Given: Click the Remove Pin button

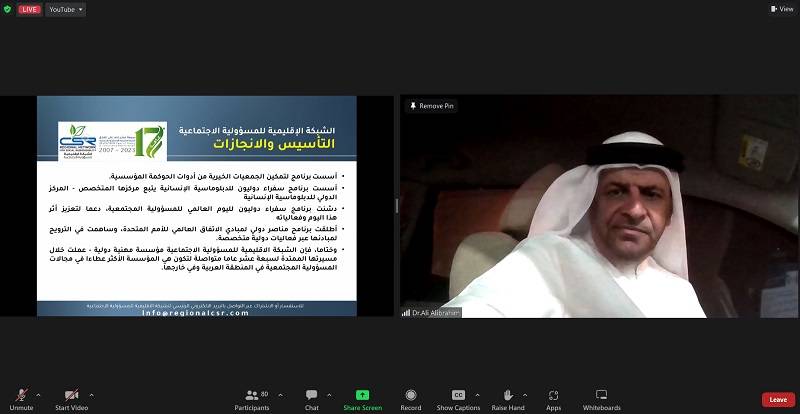Looking at the screenshot, I should point(431,106).
